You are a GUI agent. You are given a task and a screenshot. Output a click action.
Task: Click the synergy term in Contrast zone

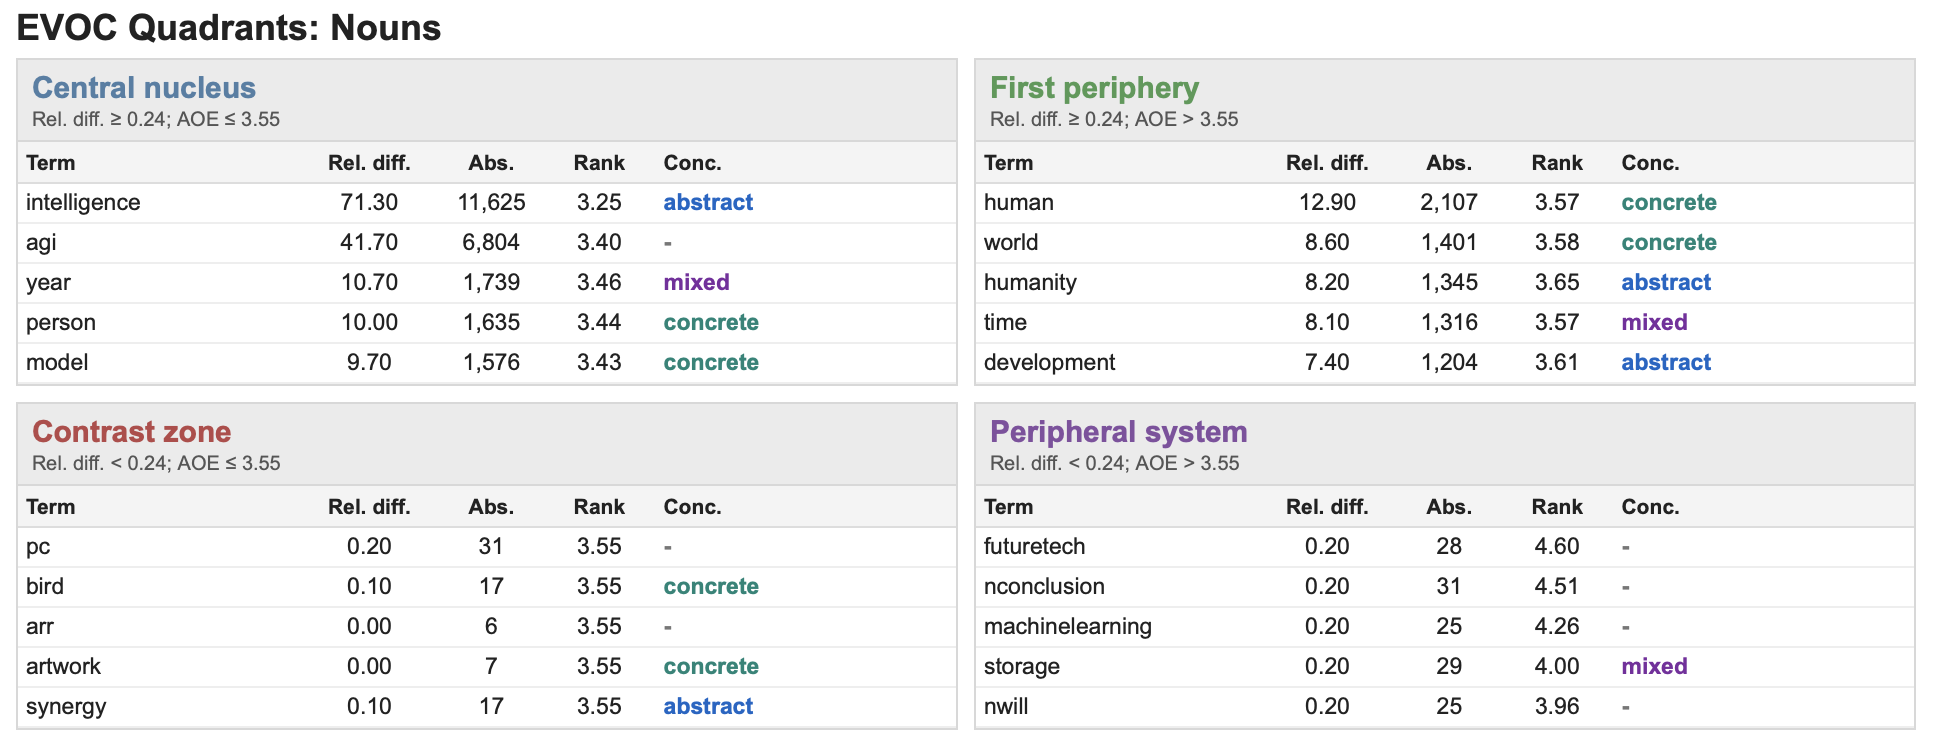click(x=66, y=707)
